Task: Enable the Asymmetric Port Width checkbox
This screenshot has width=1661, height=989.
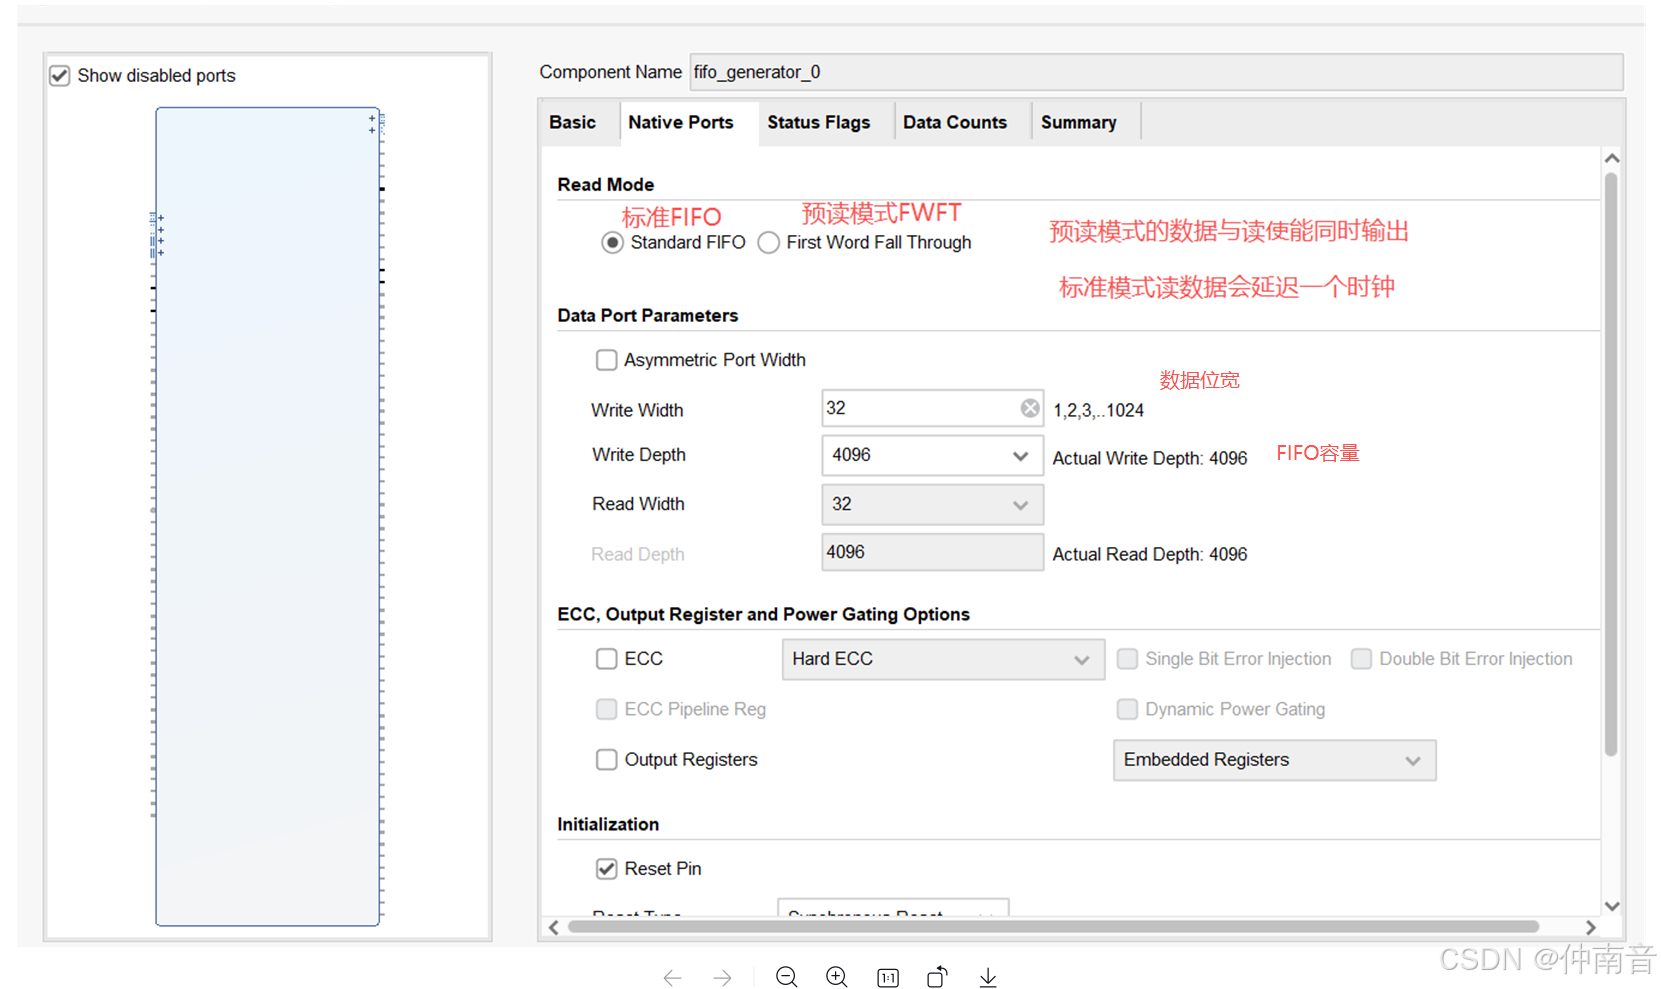Action: (606, 360)
